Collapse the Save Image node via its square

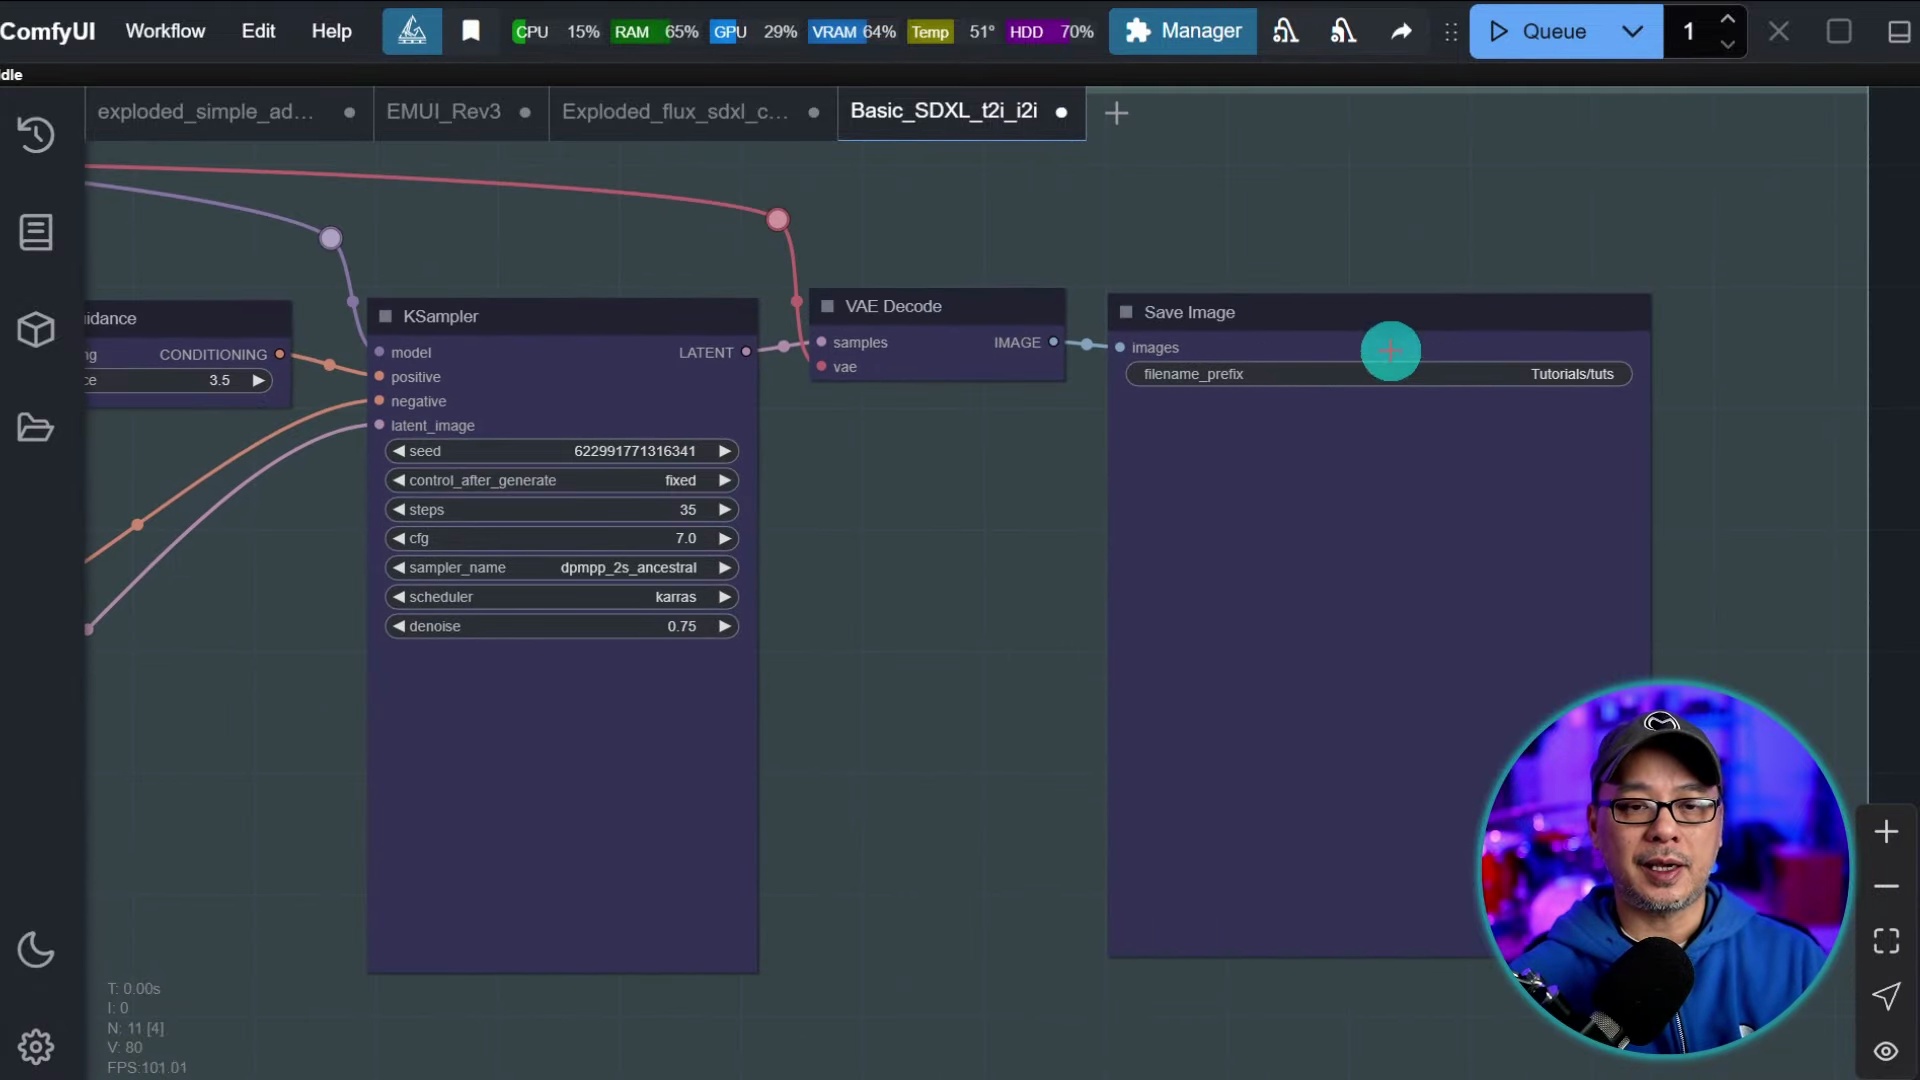(x=1126, y=312)
